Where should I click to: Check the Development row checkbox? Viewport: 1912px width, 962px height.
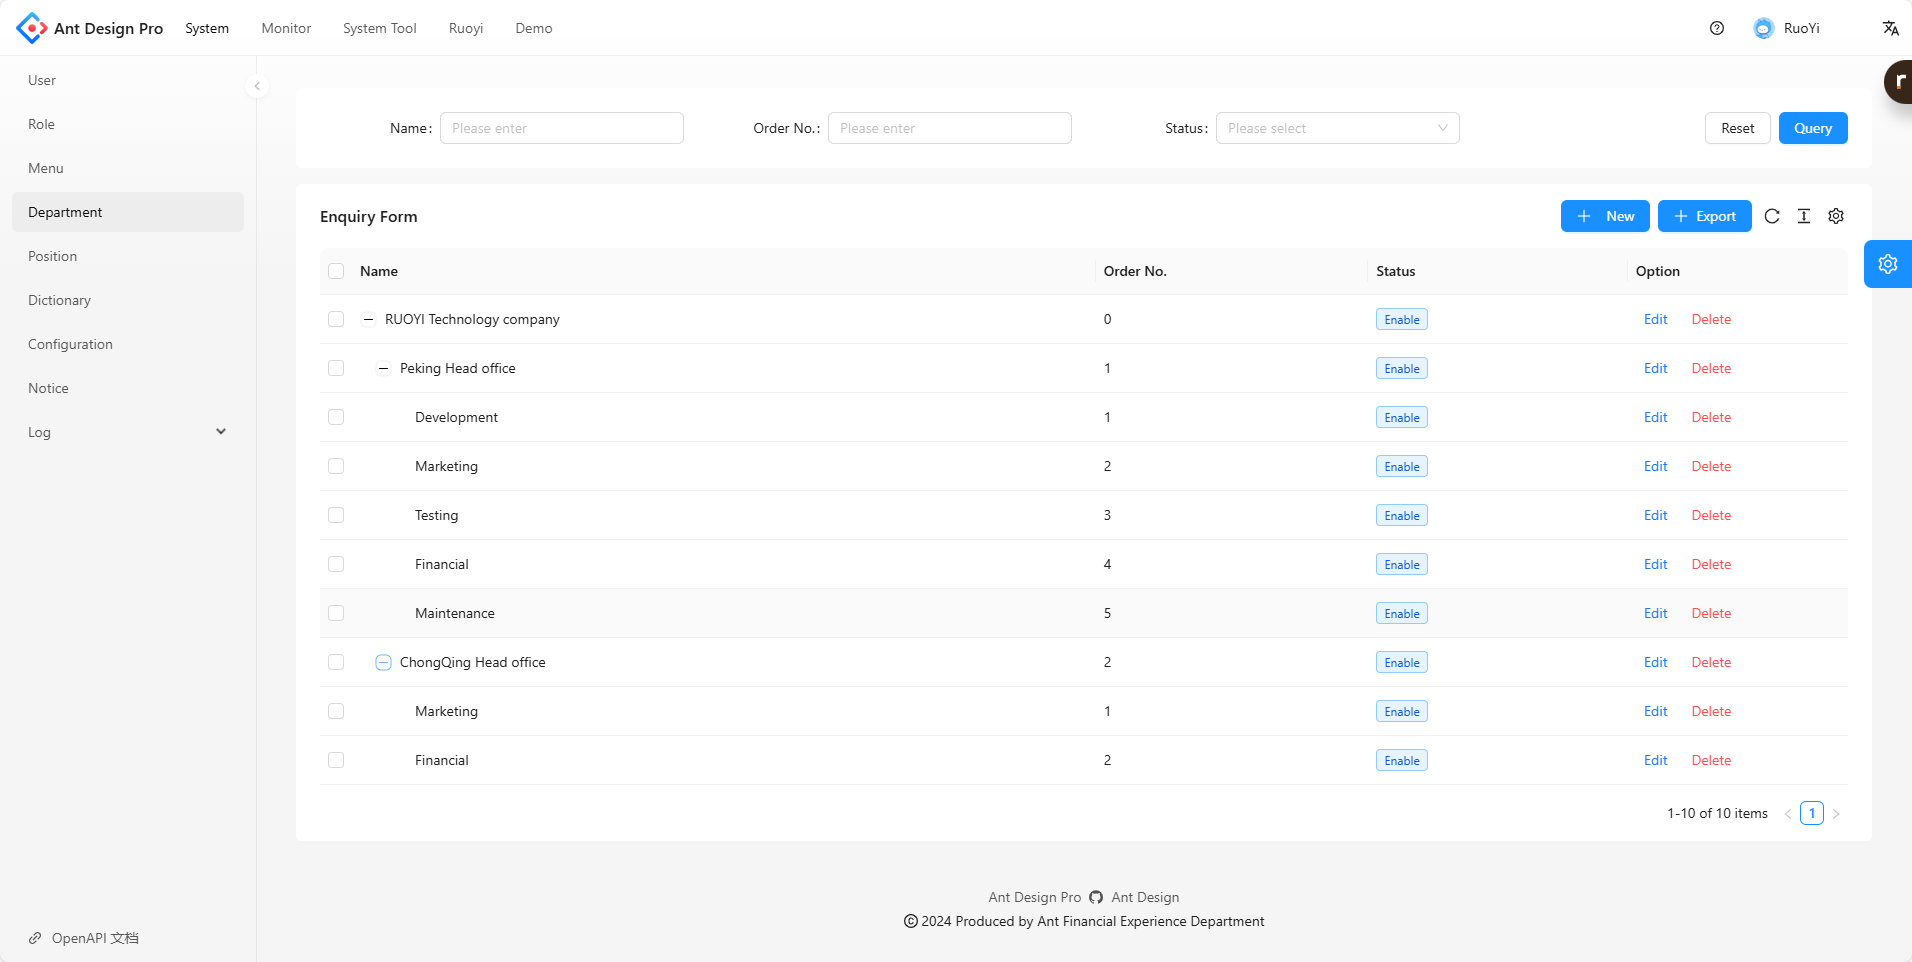pos(336,417)
